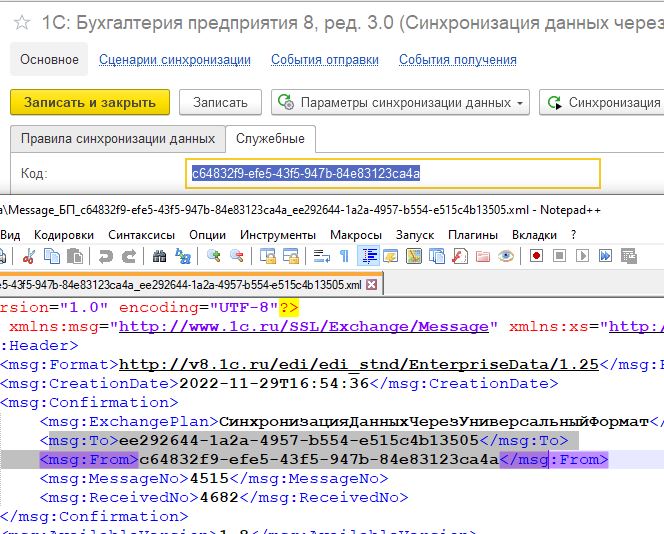664x534 pixels.
Task: Open the Folder as Workspace icon
Action: (483, 256)
